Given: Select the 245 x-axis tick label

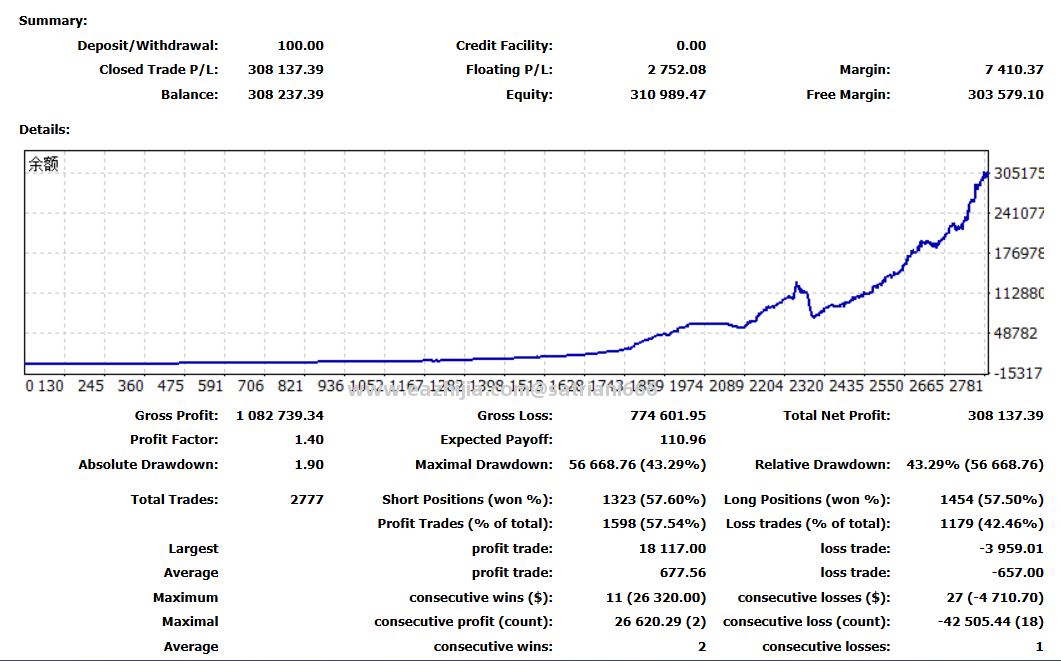Looking at the screenshot, I should (x=91, y=386).
